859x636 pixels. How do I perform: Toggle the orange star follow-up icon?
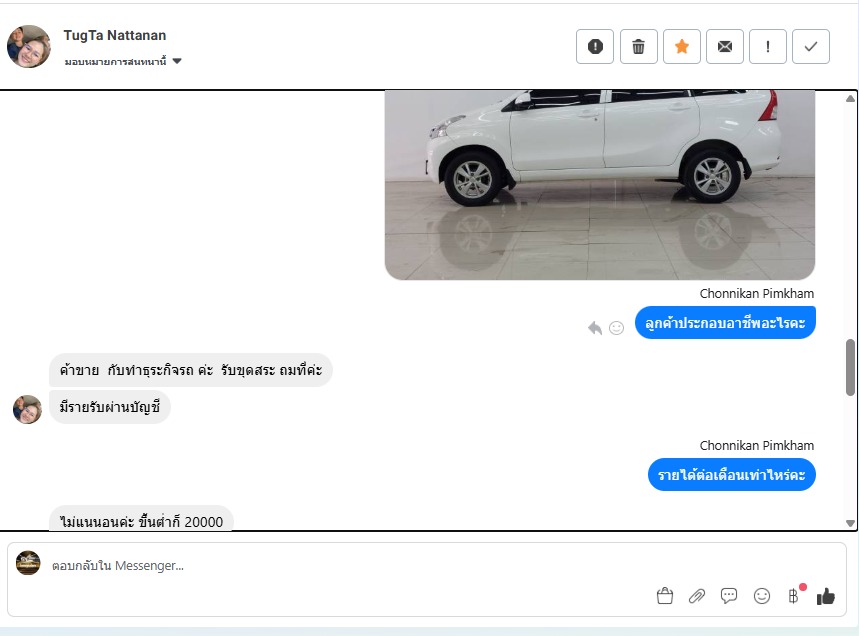point(682,47)
